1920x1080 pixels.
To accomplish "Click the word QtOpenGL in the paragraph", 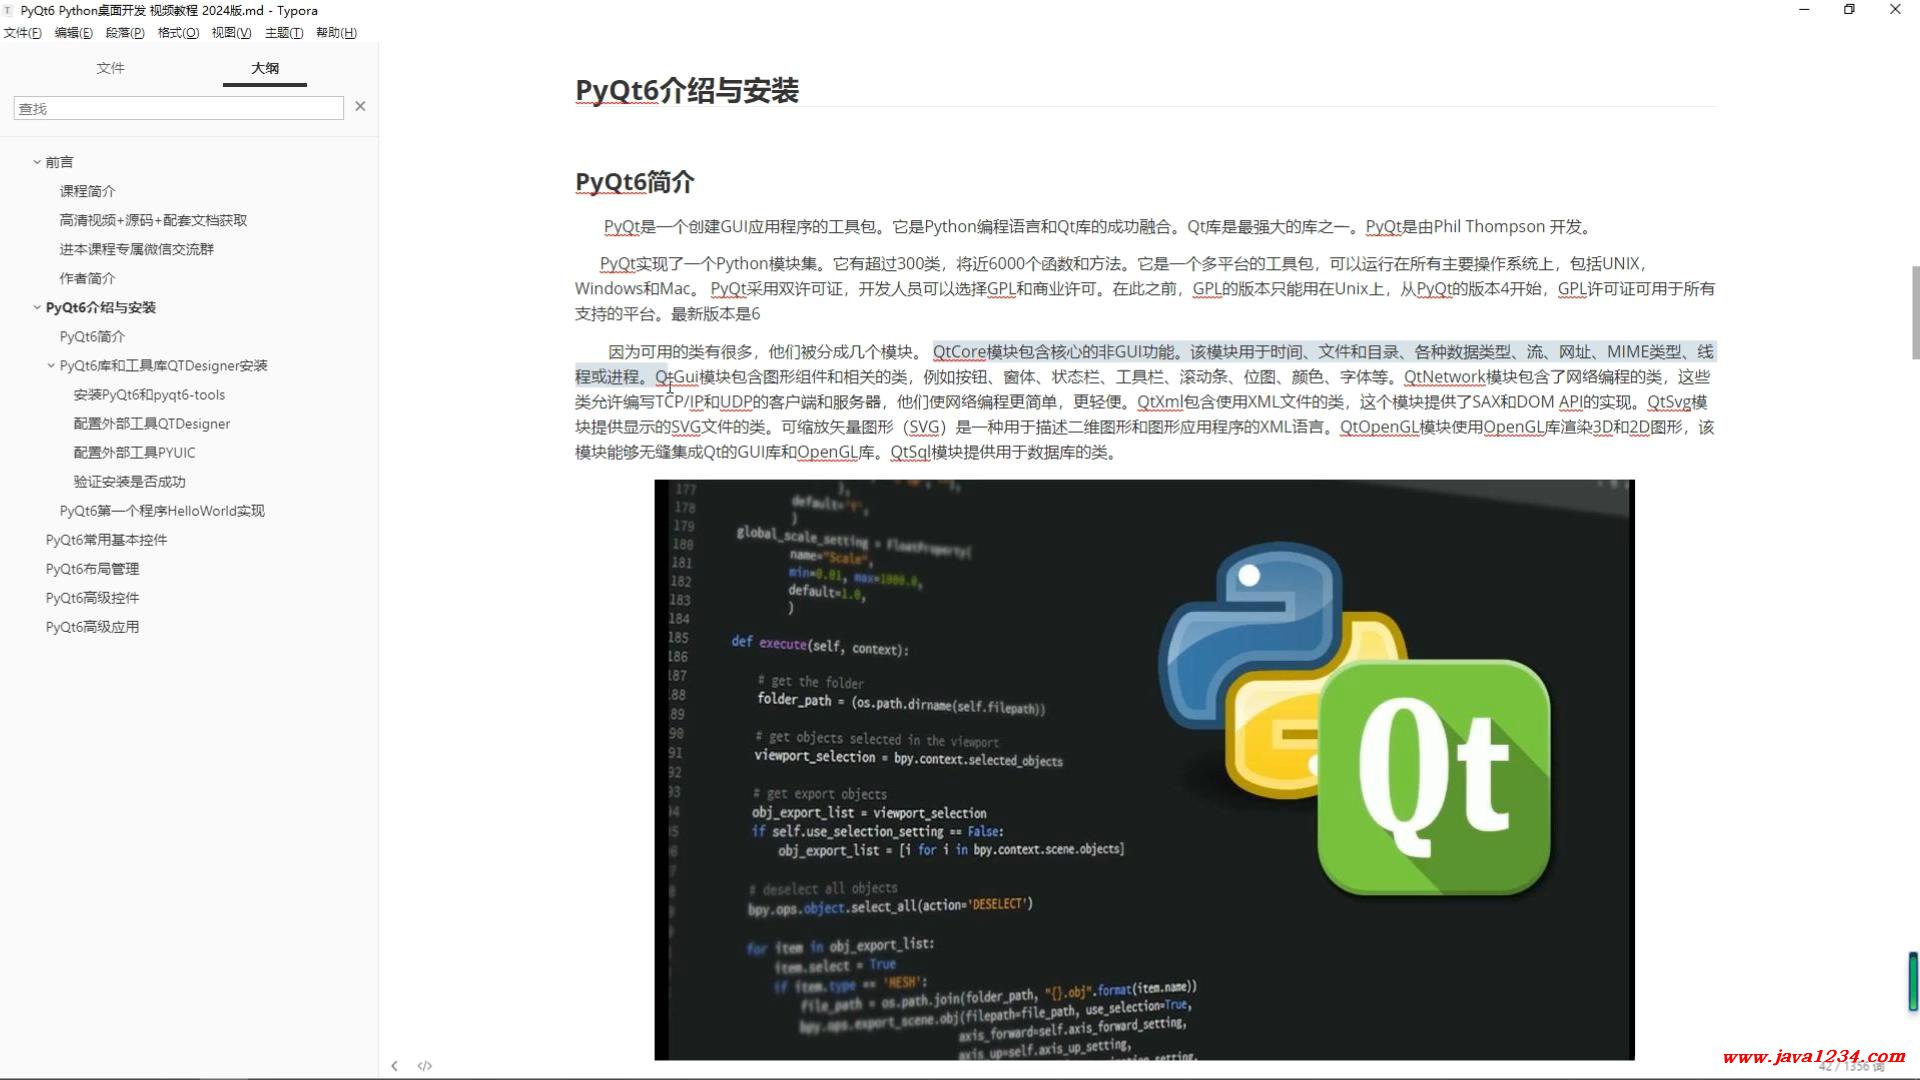I will point(1379,427).
